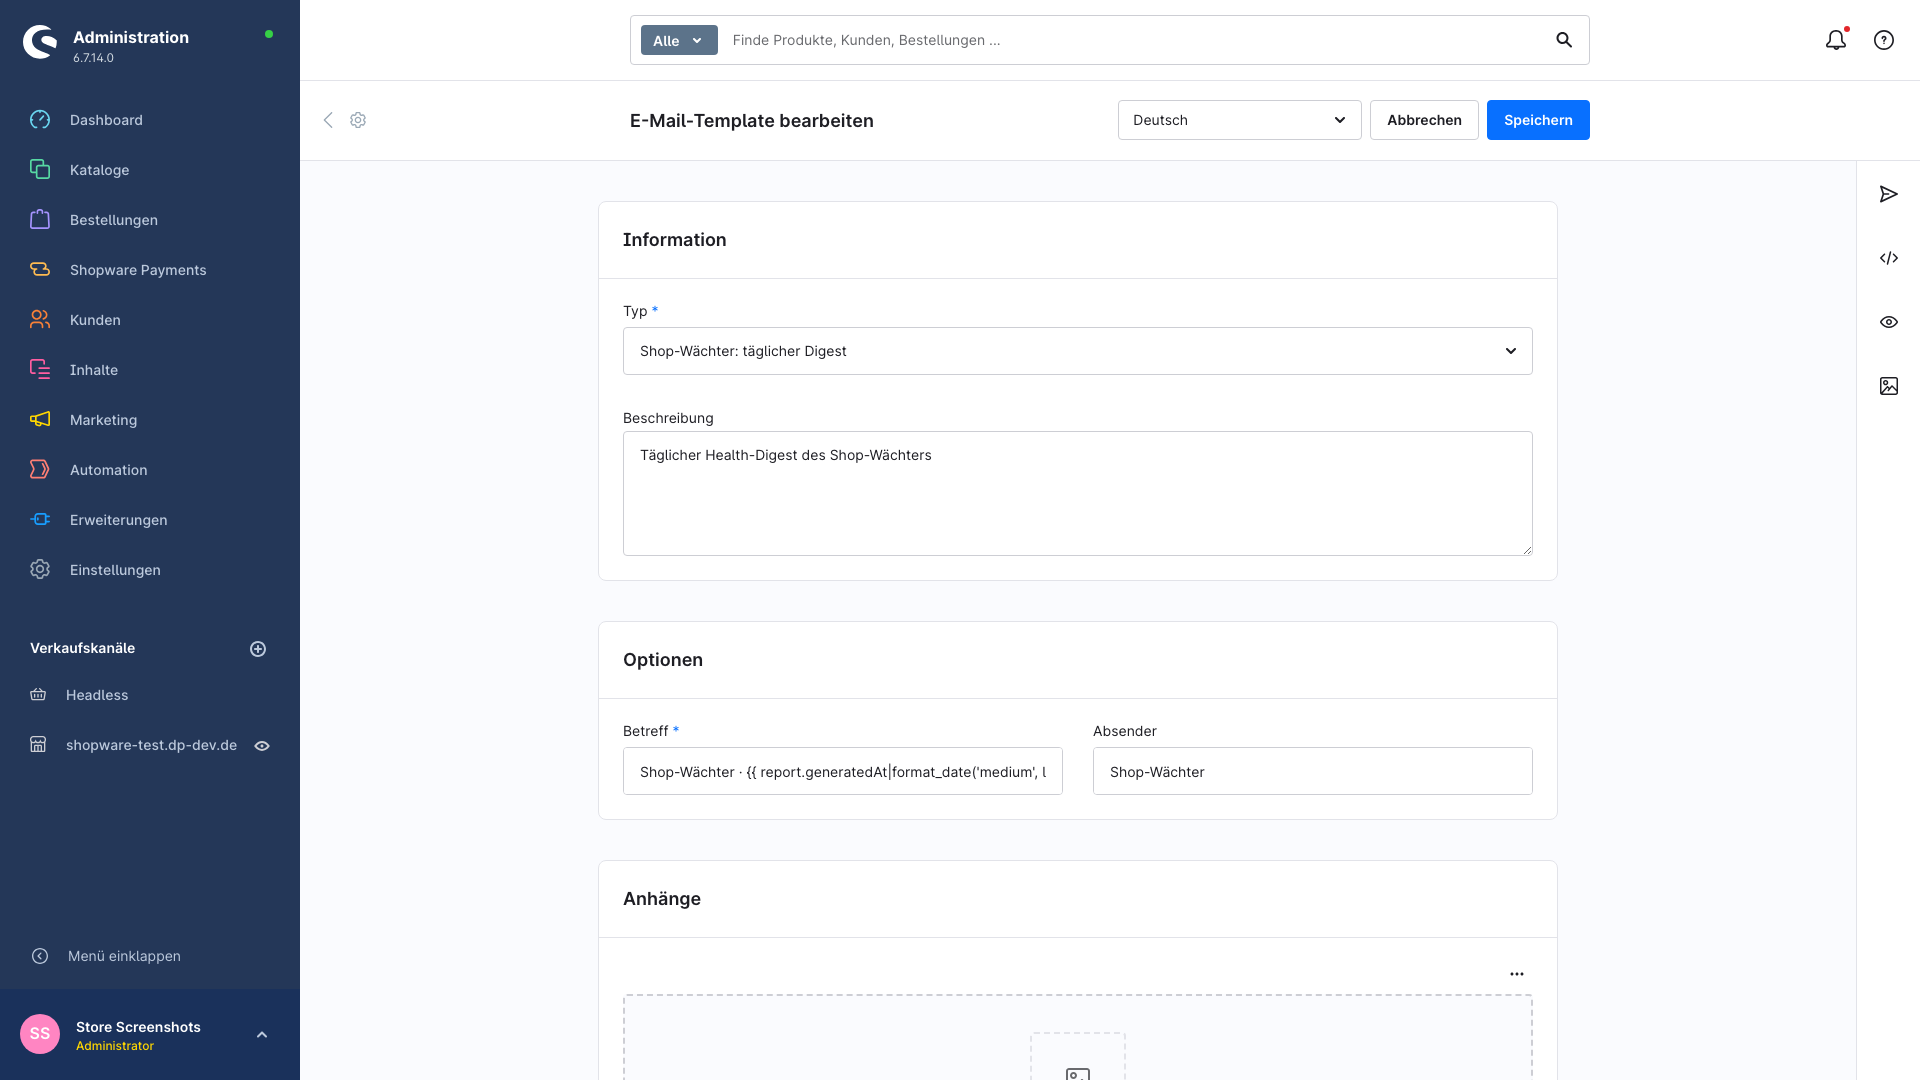Send test mail via paper plane icon
Image resolution: width=1920 pixels, height=1080 pixels.
coord(1889,194)
